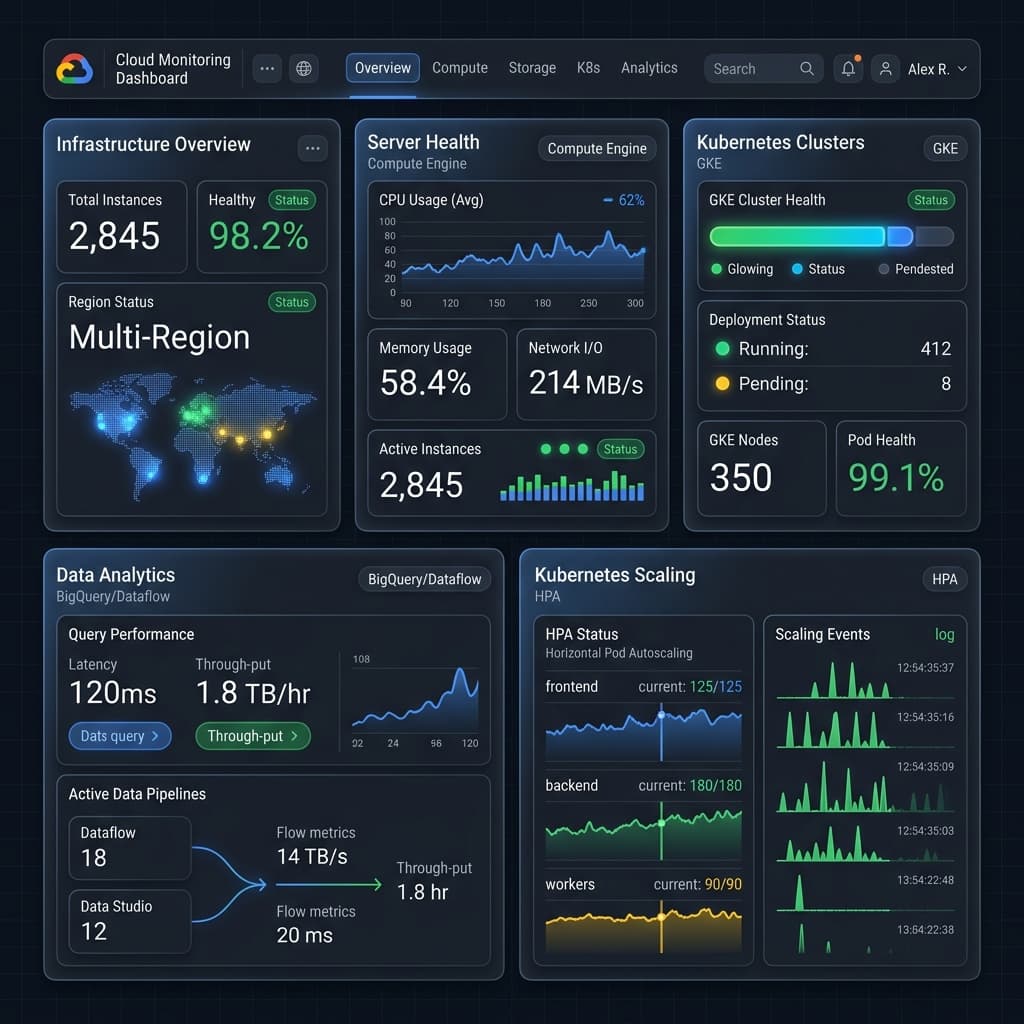Screen dimensions: 1024x1024
Task: Click the user avatar icon
Action: click(x=886, y=69)
